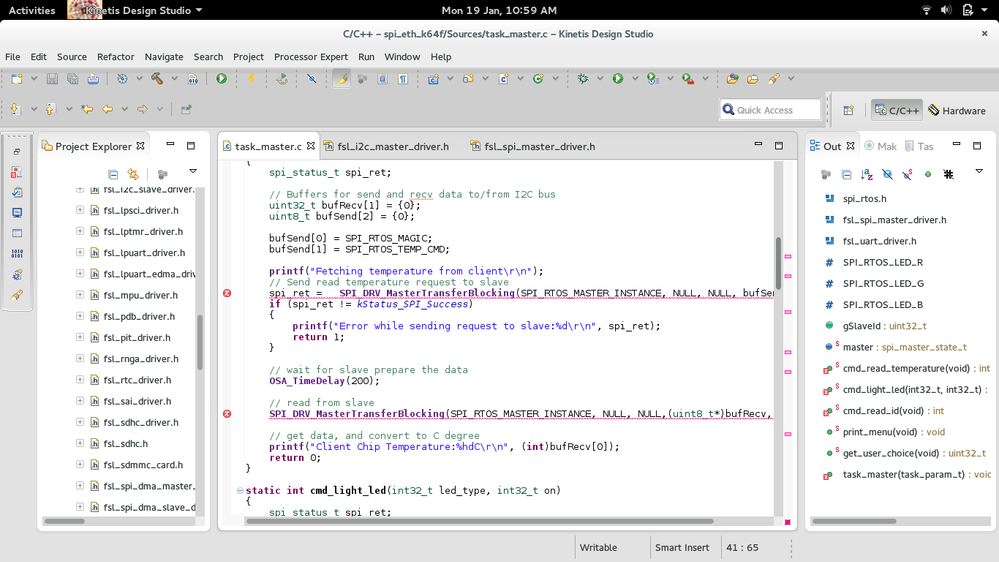
Task: Click the Previous Annotation up-arrow icon
Action: tap(50, 109)
